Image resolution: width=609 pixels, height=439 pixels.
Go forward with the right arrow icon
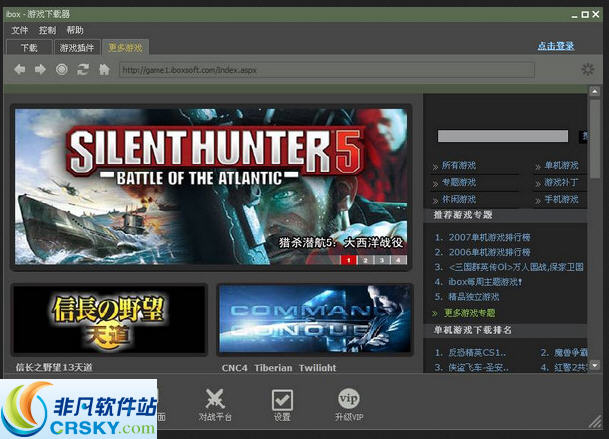[x=40, y=70]
